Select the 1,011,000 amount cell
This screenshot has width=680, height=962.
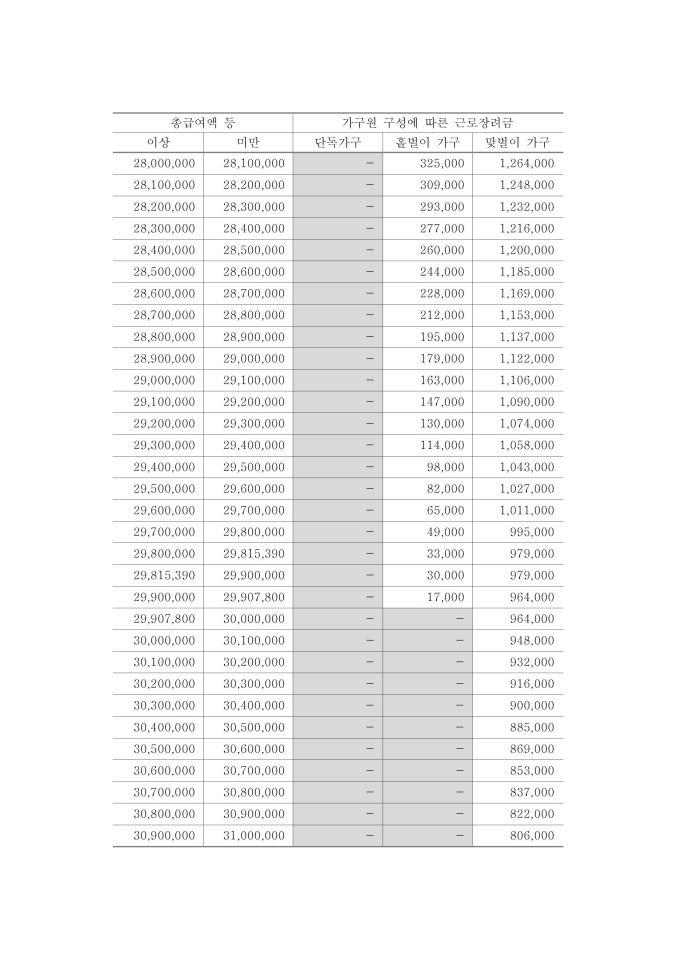(527, 510)
